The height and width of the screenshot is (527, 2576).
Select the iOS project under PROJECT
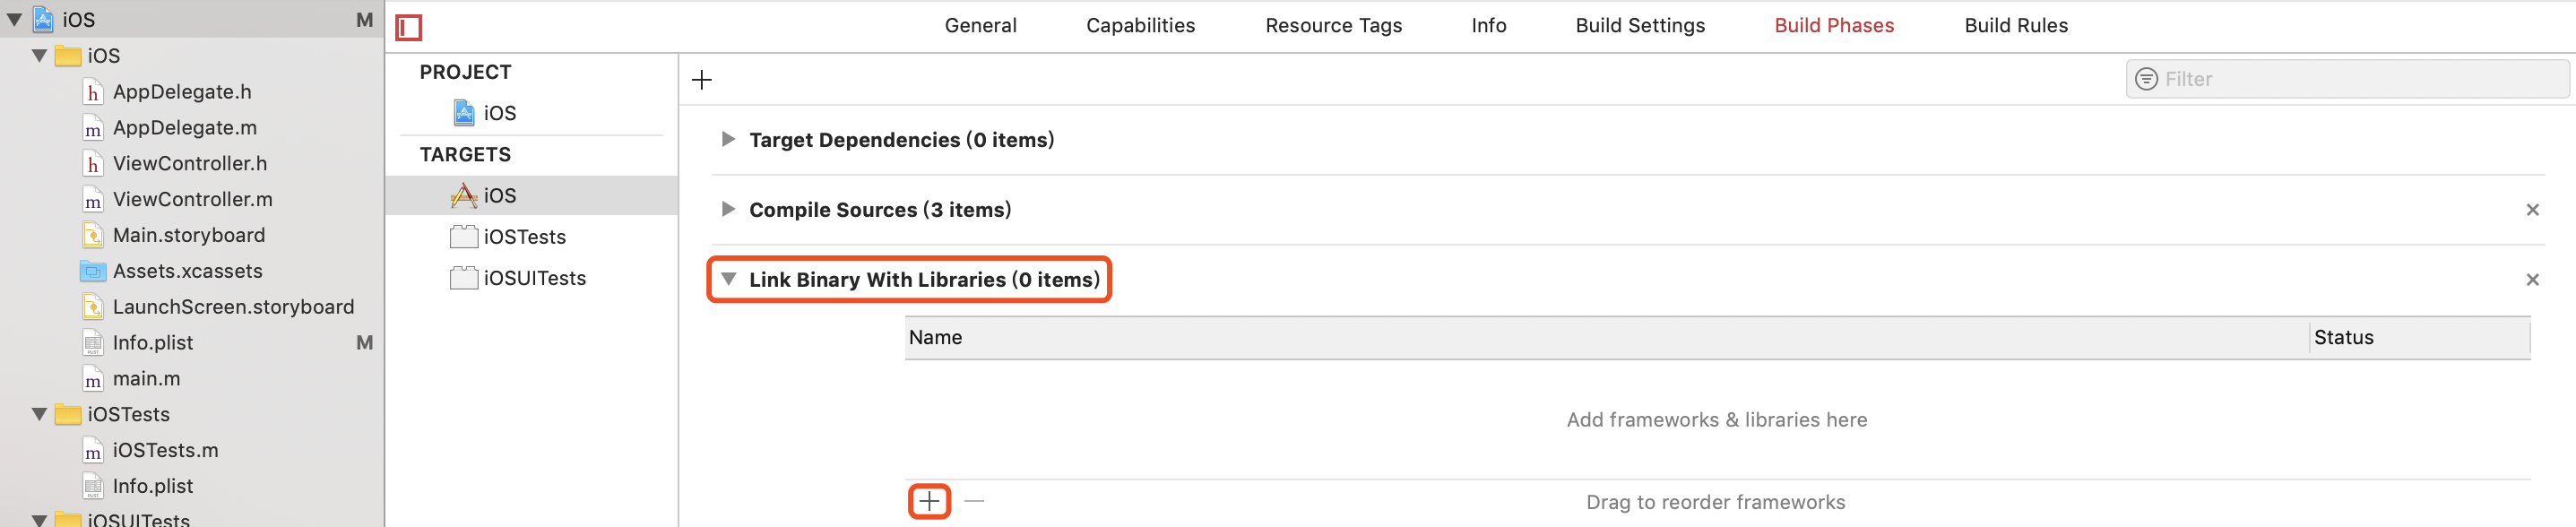[x=485, y=113]
